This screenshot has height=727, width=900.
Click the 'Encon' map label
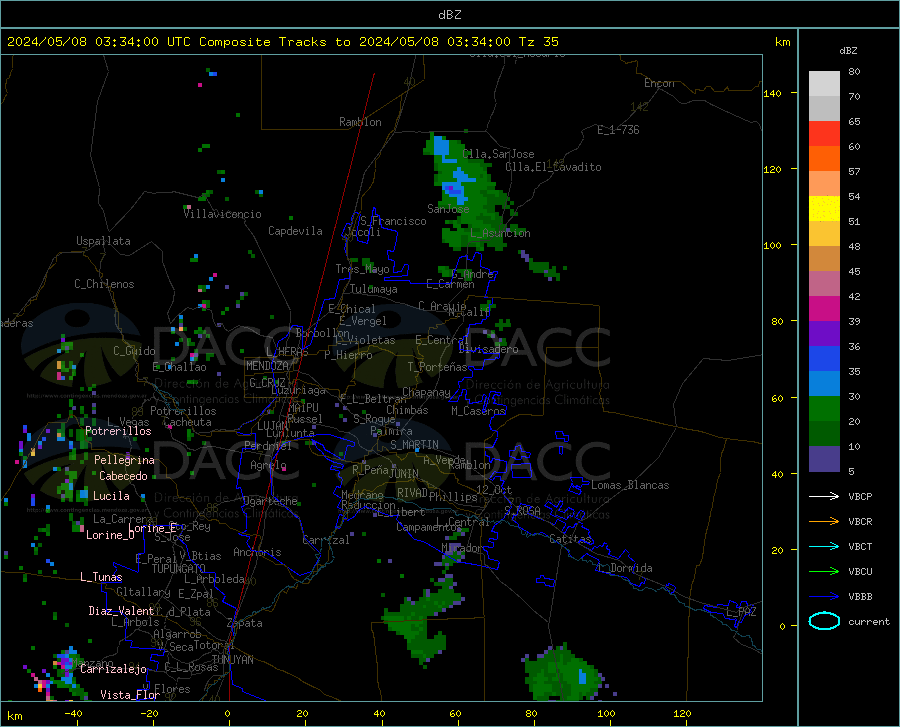point(659,83)
